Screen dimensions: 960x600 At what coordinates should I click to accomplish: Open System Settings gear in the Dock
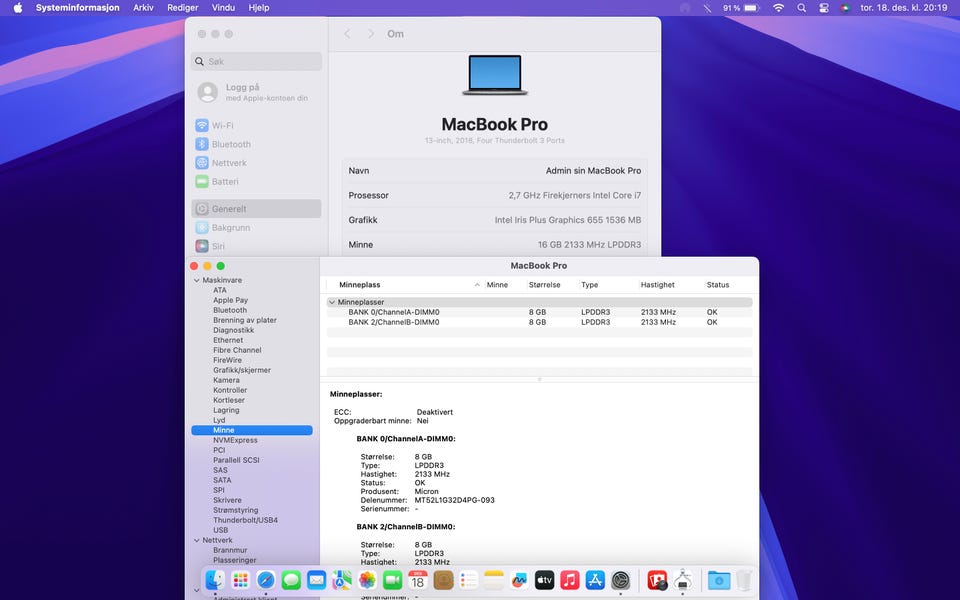[x=620, y=579]
